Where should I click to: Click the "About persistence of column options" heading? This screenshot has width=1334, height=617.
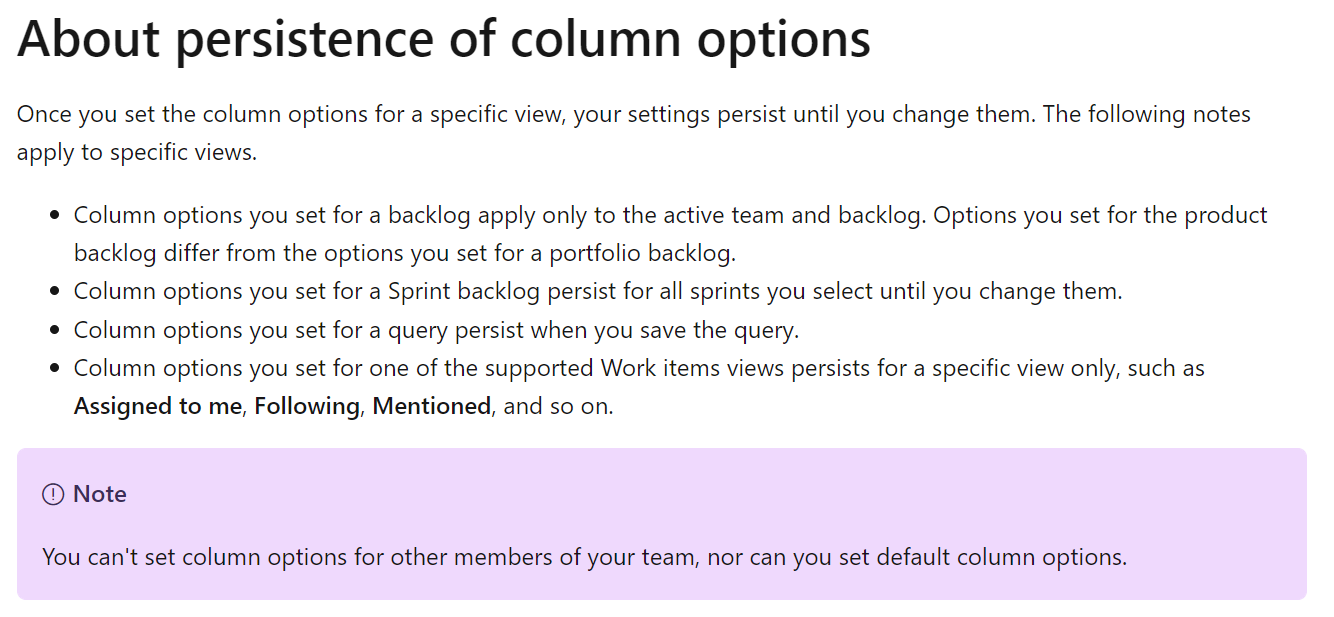click(x=444, y=39)
